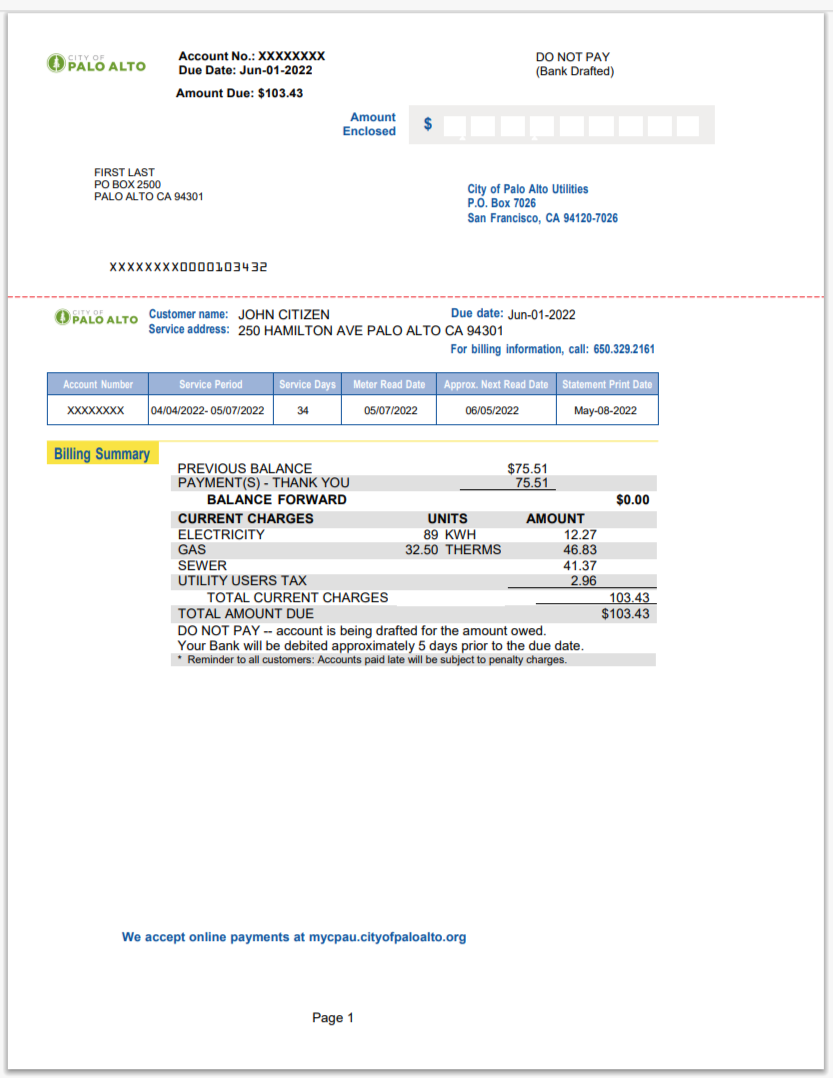Click the DO NOT PAY (Bank Drafted) notice
833x1078 pixels.
coord(574,64)
